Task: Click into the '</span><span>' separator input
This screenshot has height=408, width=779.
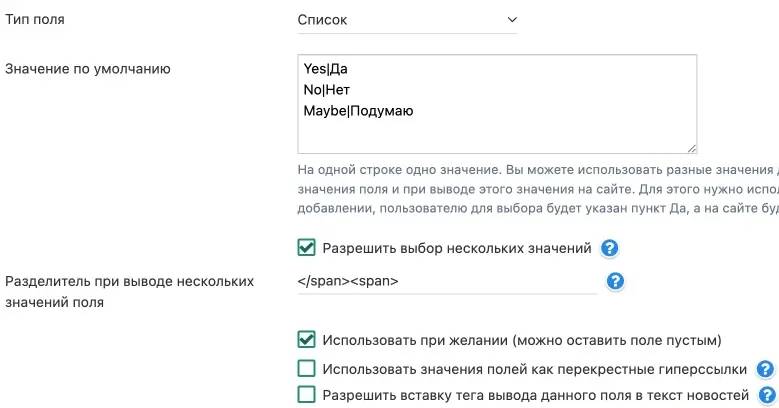Action: point(445,281)
